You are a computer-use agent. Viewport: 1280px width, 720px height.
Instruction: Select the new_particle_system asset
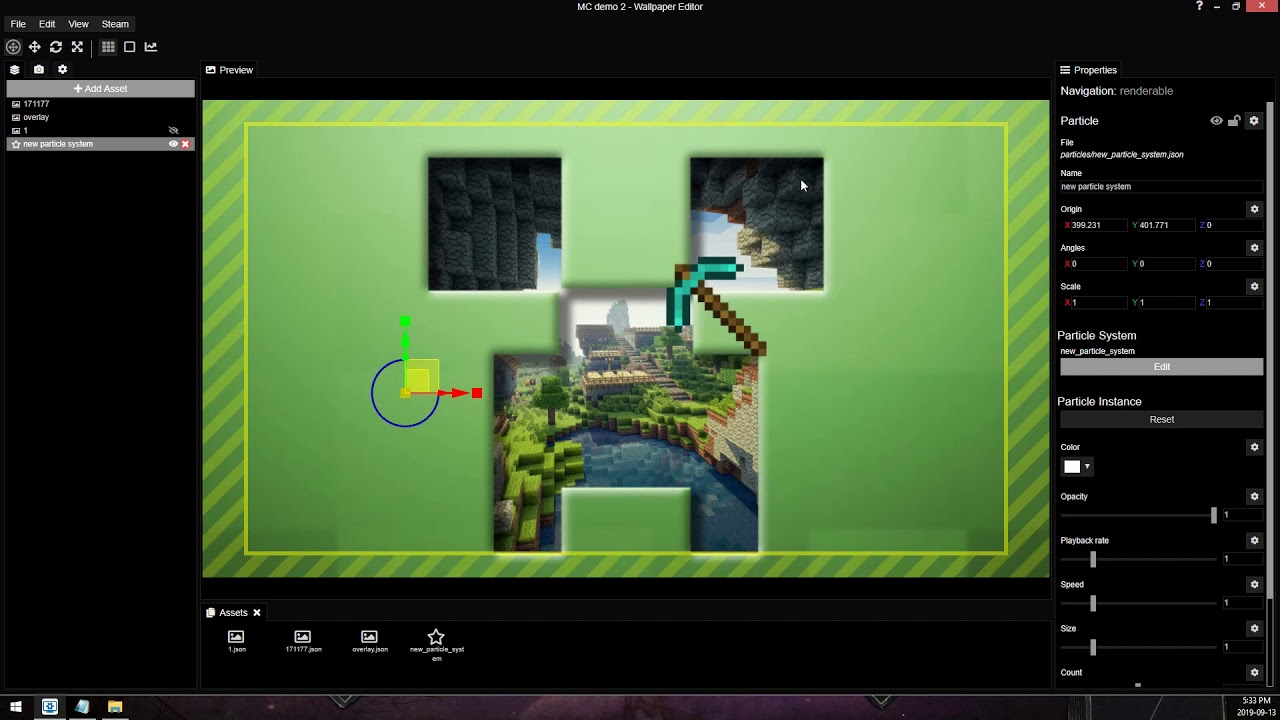(436, 645)
